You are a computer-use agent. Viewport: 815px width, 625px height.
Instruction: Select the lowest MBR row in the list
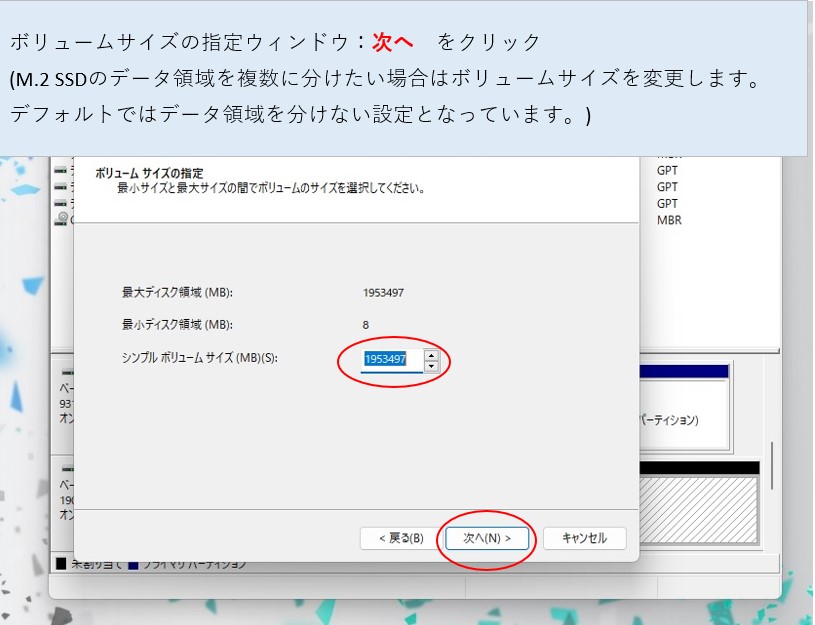pyautogui.click(x=669, y=220)
